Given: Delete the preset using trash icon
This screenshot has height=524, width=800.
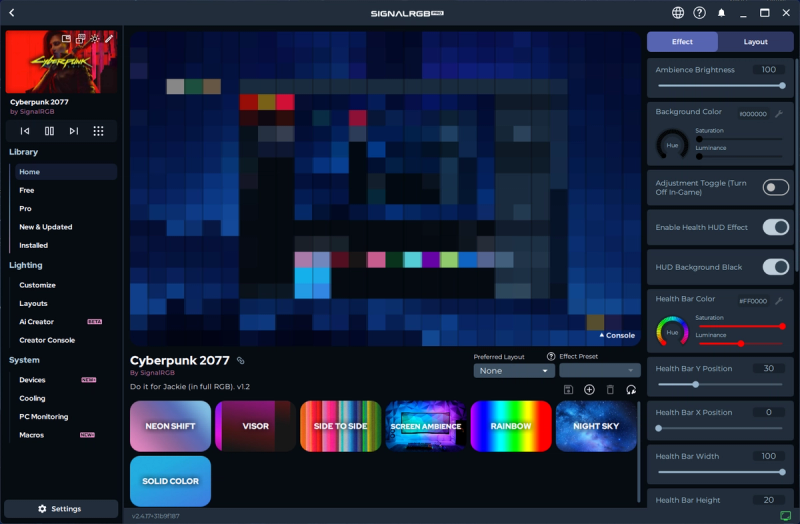Looking at the screenshot, I should tap(610, 389).
